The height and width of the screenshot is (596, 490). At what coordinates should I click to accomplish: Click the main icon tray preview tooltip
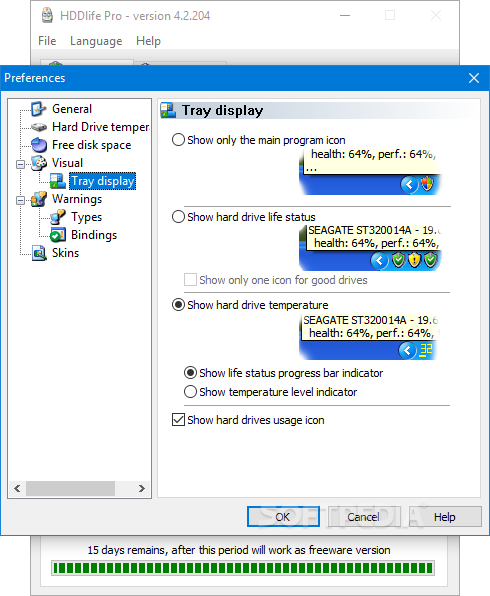371,161
